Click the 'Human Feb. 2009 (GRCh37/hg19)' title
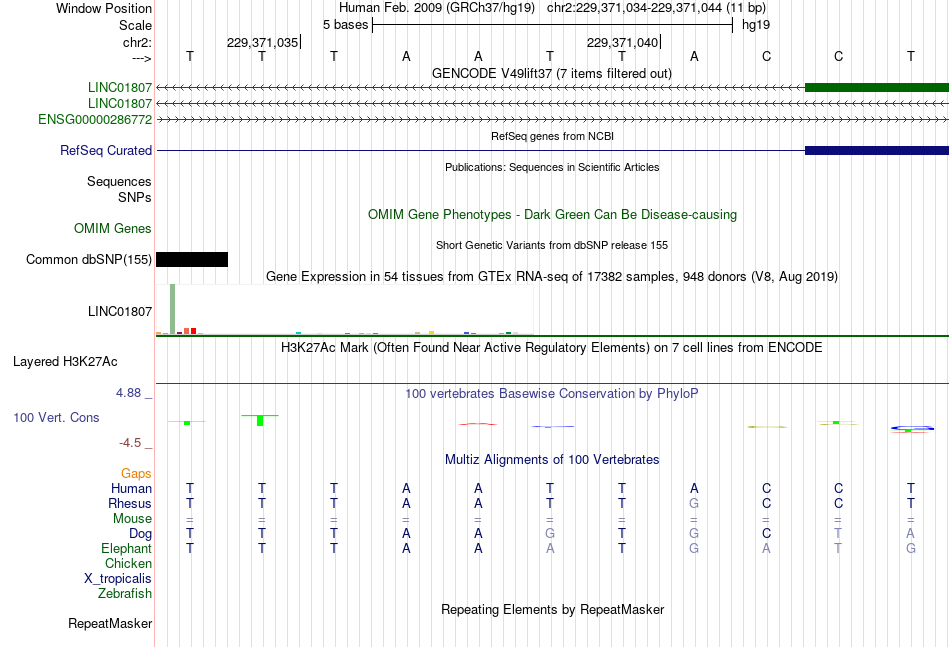The image size is (950, 647). coord(437,8)
